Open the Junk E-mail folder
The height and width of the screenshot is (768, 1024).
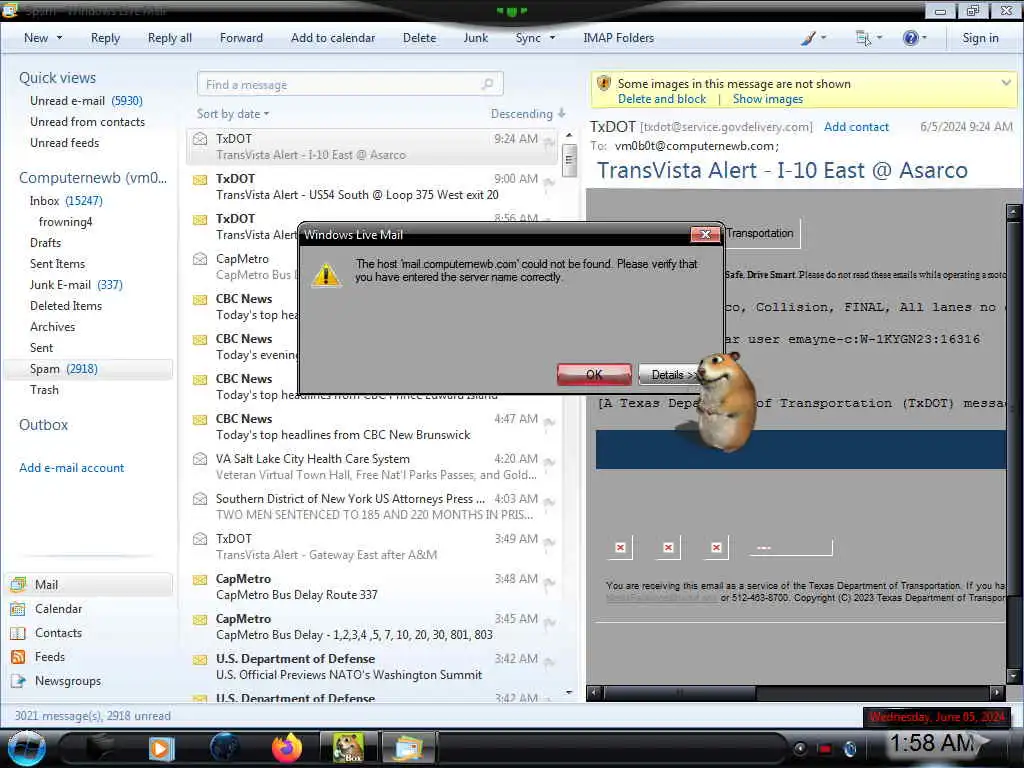(76, 285)
